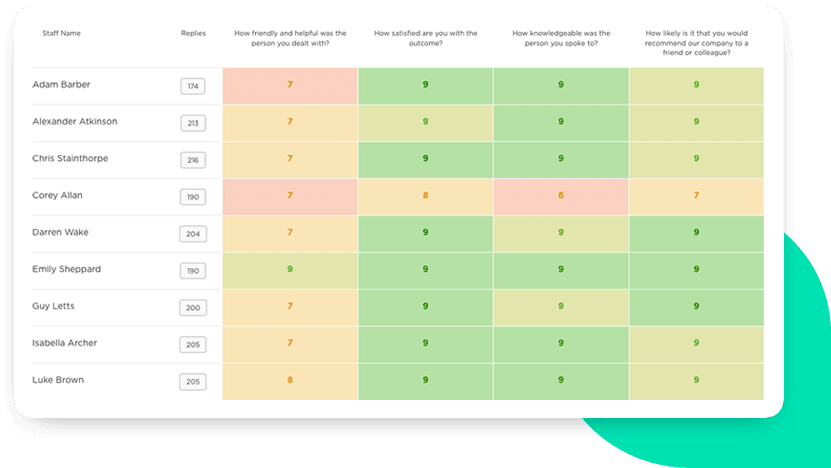Image resolution: width=831 pixels, height=468 pixels.
Task: Sort by the Replies column header
Action: tap(194, 33)
